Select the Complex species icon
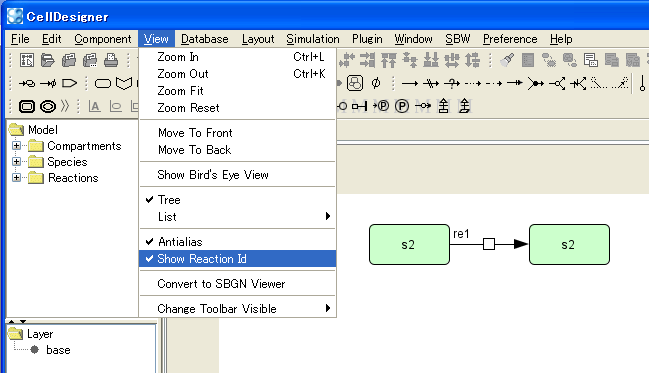649x373 pixels. coord(355,83)
